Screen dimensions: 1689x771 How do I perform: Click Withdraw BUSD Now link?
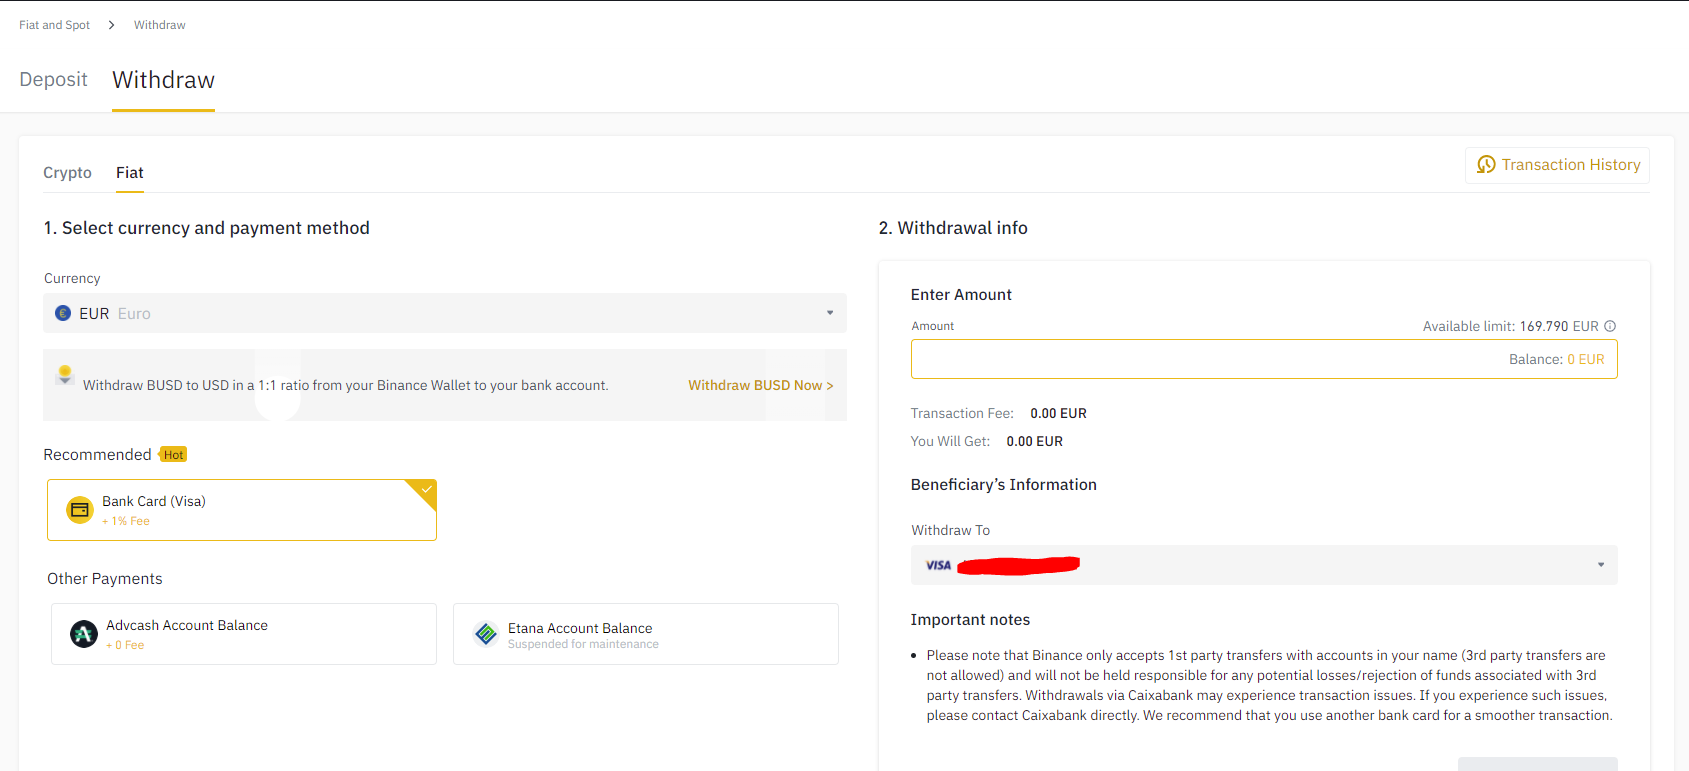[x=760, y=385]
